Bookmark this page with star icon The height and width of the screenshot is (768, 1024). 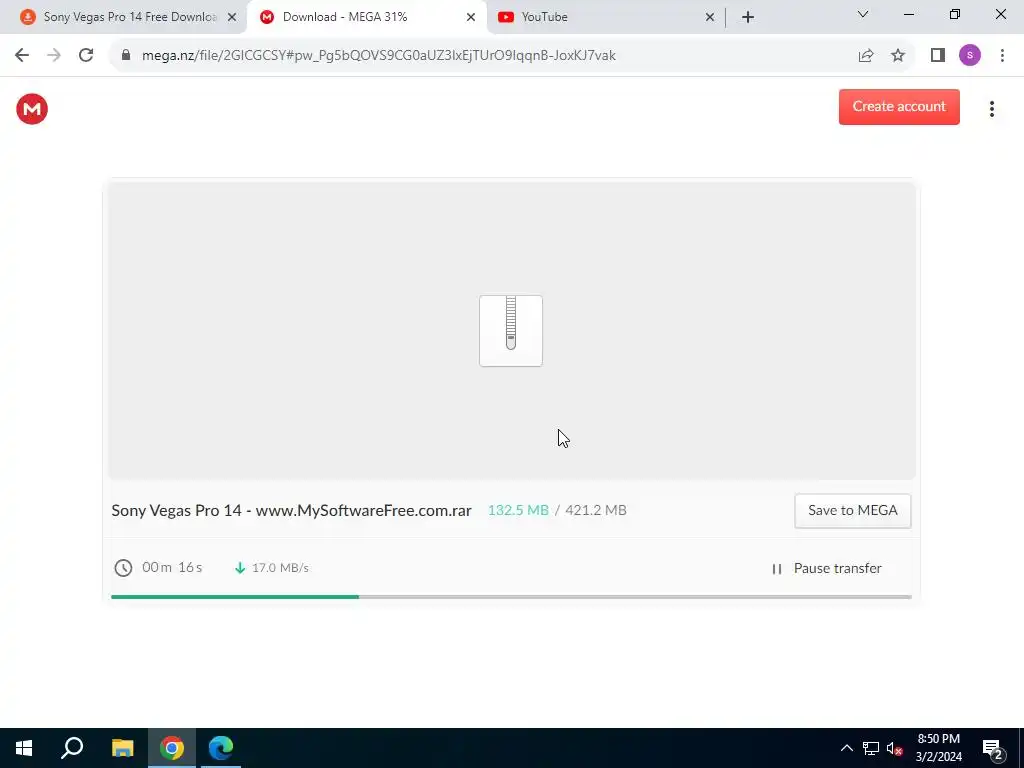point(898,55)
